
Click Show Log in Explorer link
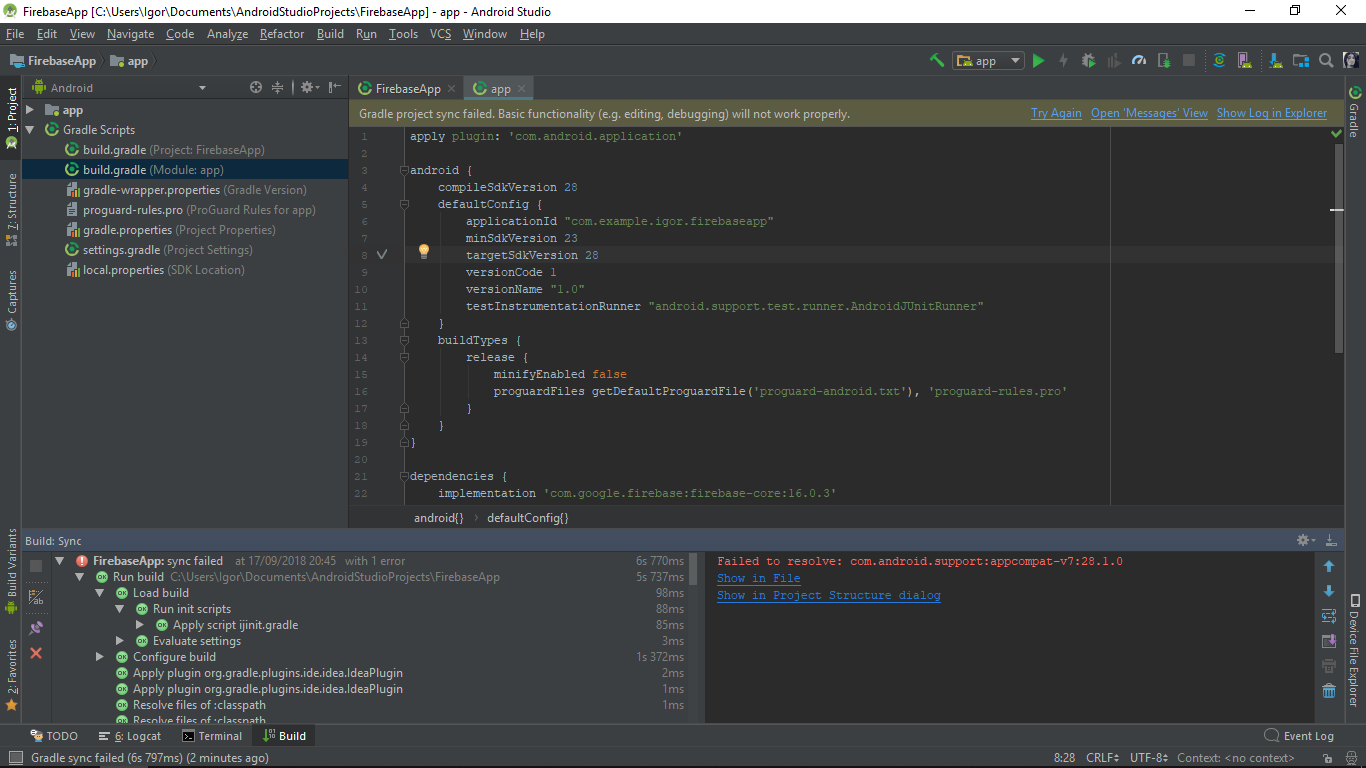(x=1272, y=113)
